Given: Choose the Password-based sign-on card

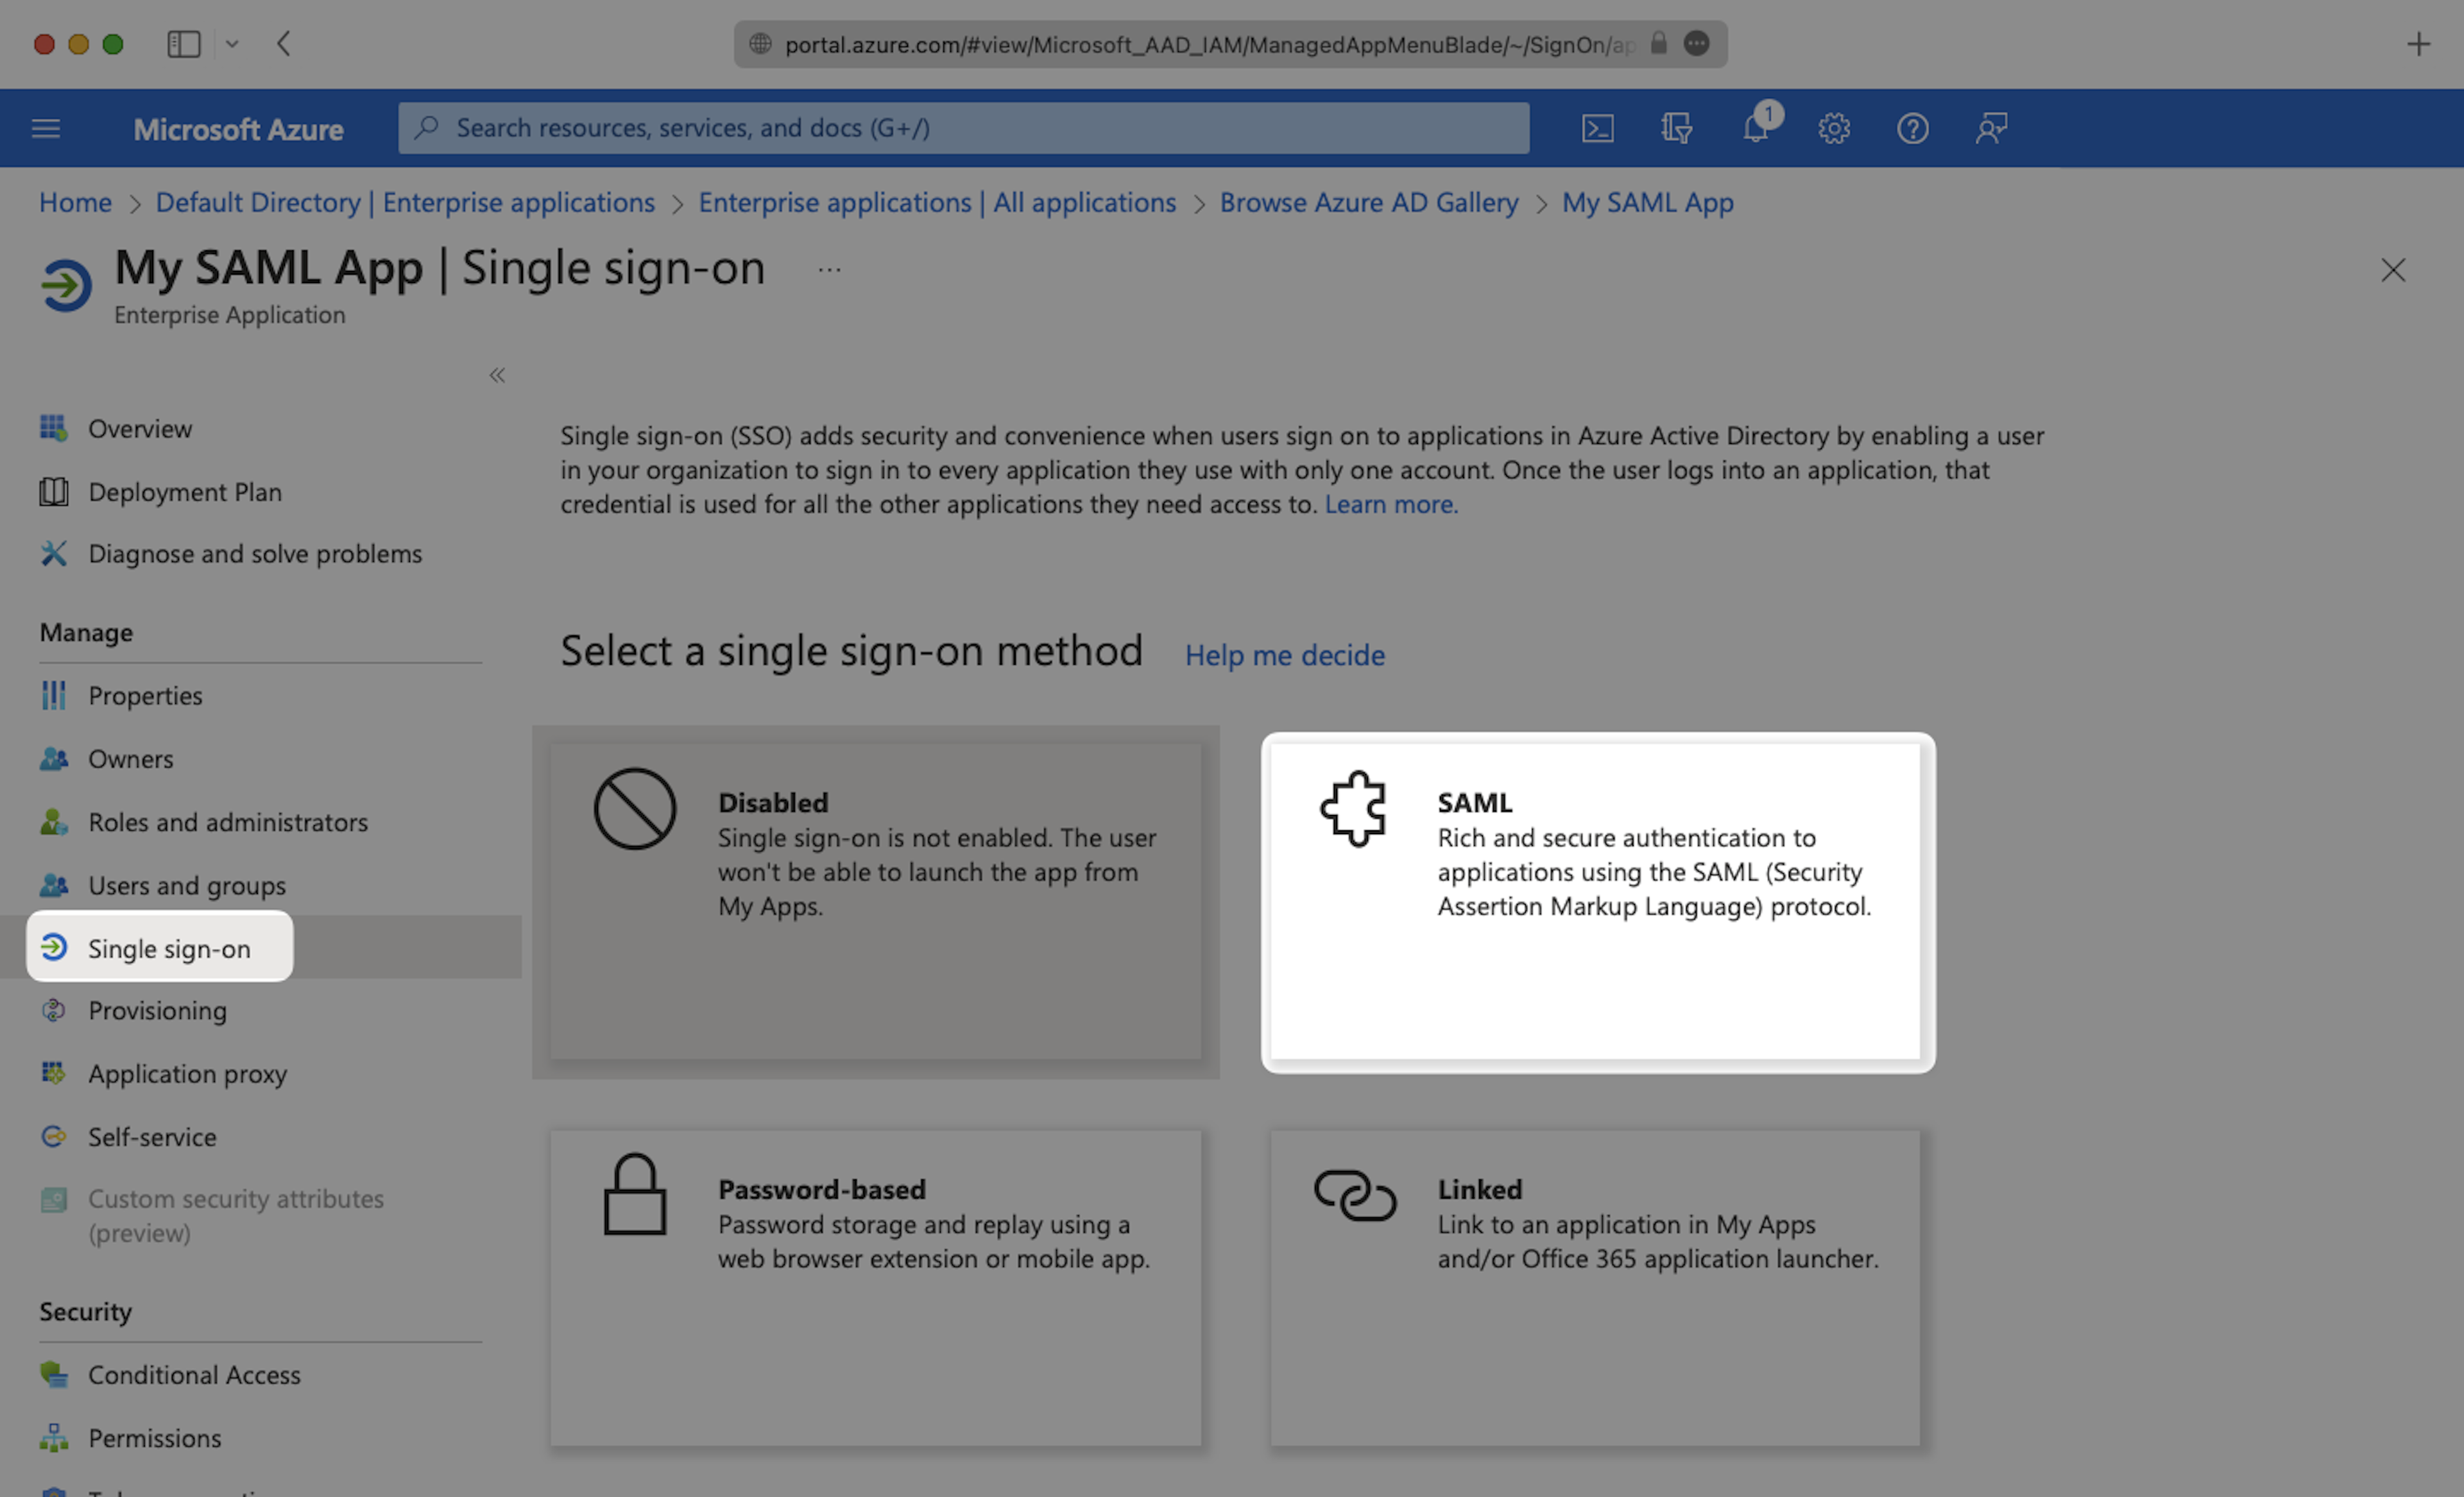Looking at the screenshot, I should coord(875,1287).
